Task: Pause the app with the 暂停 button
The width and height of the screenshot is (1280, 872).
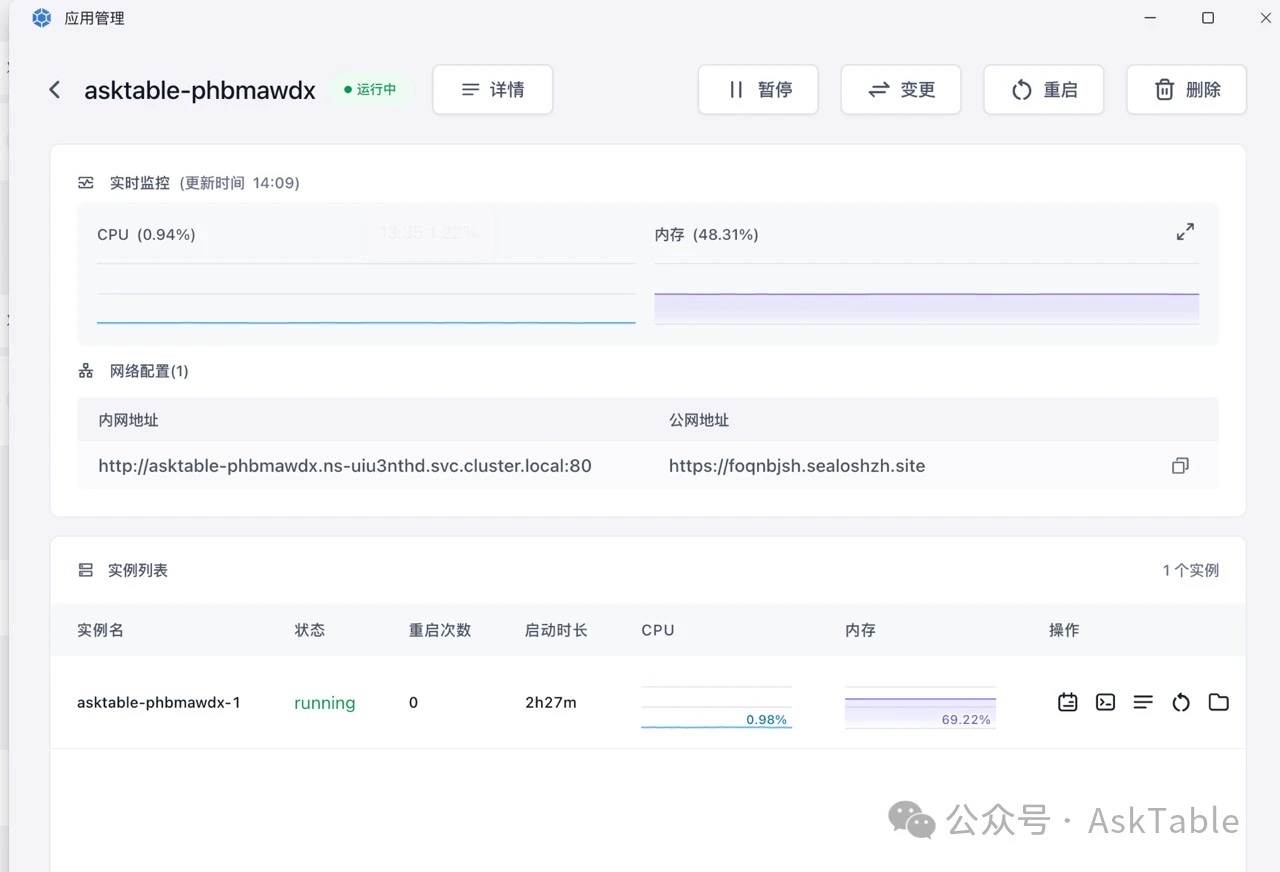Action: pos(758,90)
